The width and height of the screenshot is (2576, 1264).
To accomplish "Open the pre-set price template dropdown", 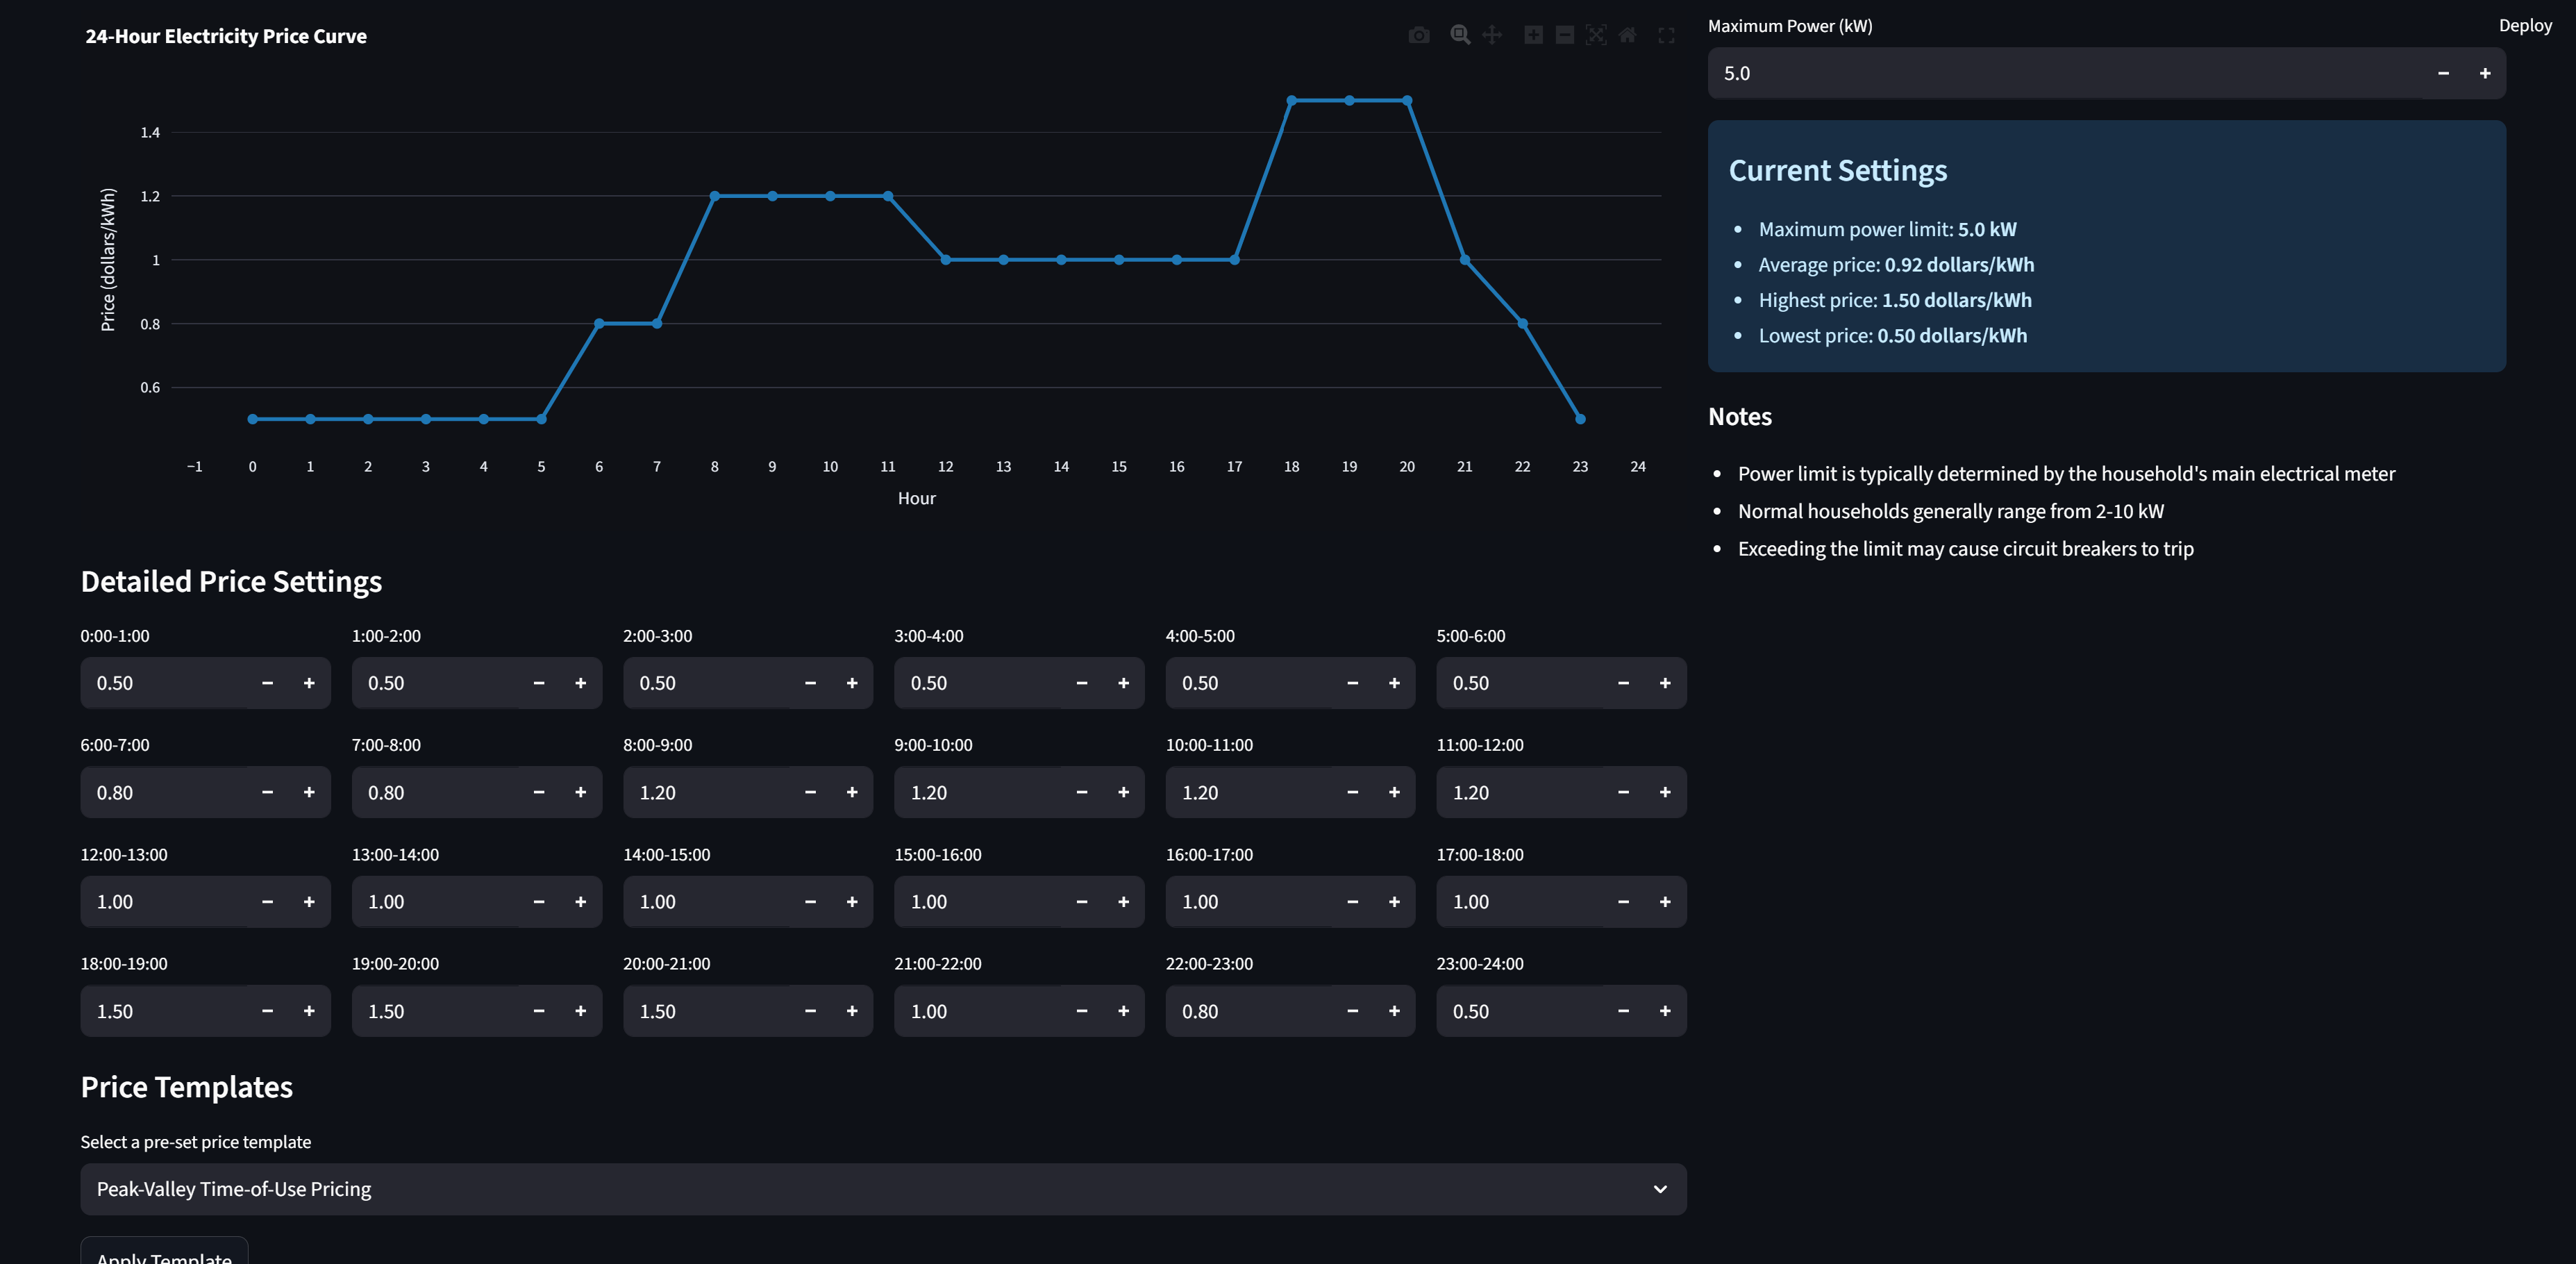I will point(860,1189).
